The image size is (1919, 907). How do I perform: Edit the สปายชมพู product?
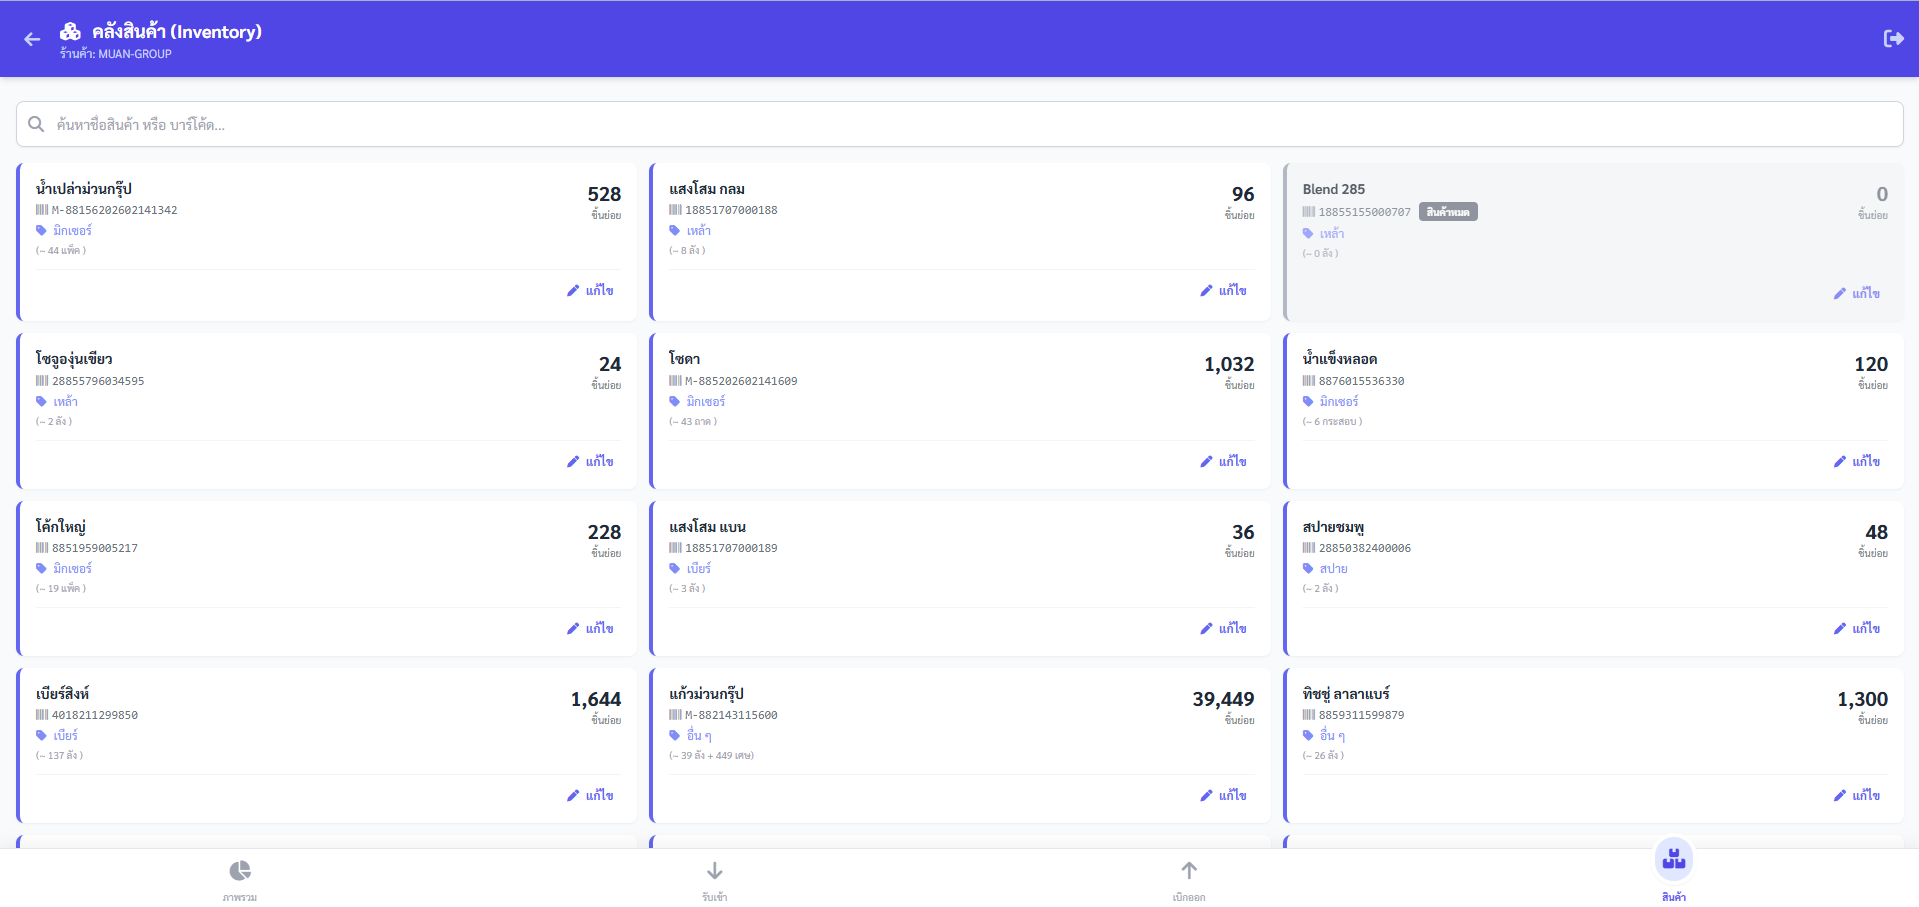pos(1857,629)
